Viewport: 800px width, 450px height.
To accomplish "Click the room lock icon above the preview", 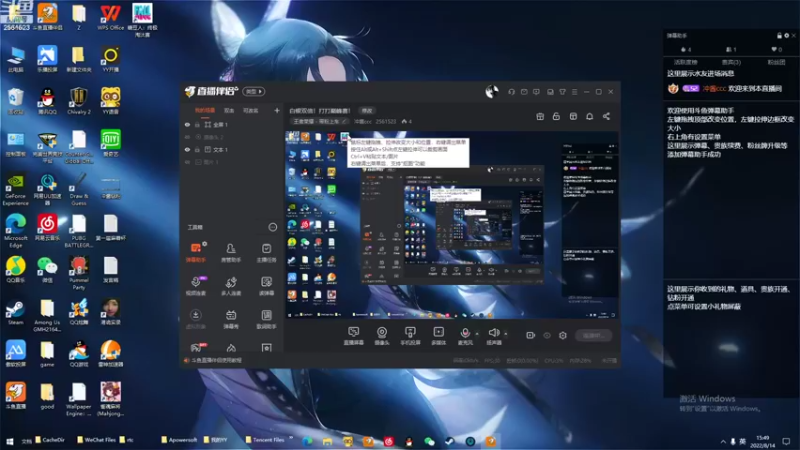I will tap(556, 116).
